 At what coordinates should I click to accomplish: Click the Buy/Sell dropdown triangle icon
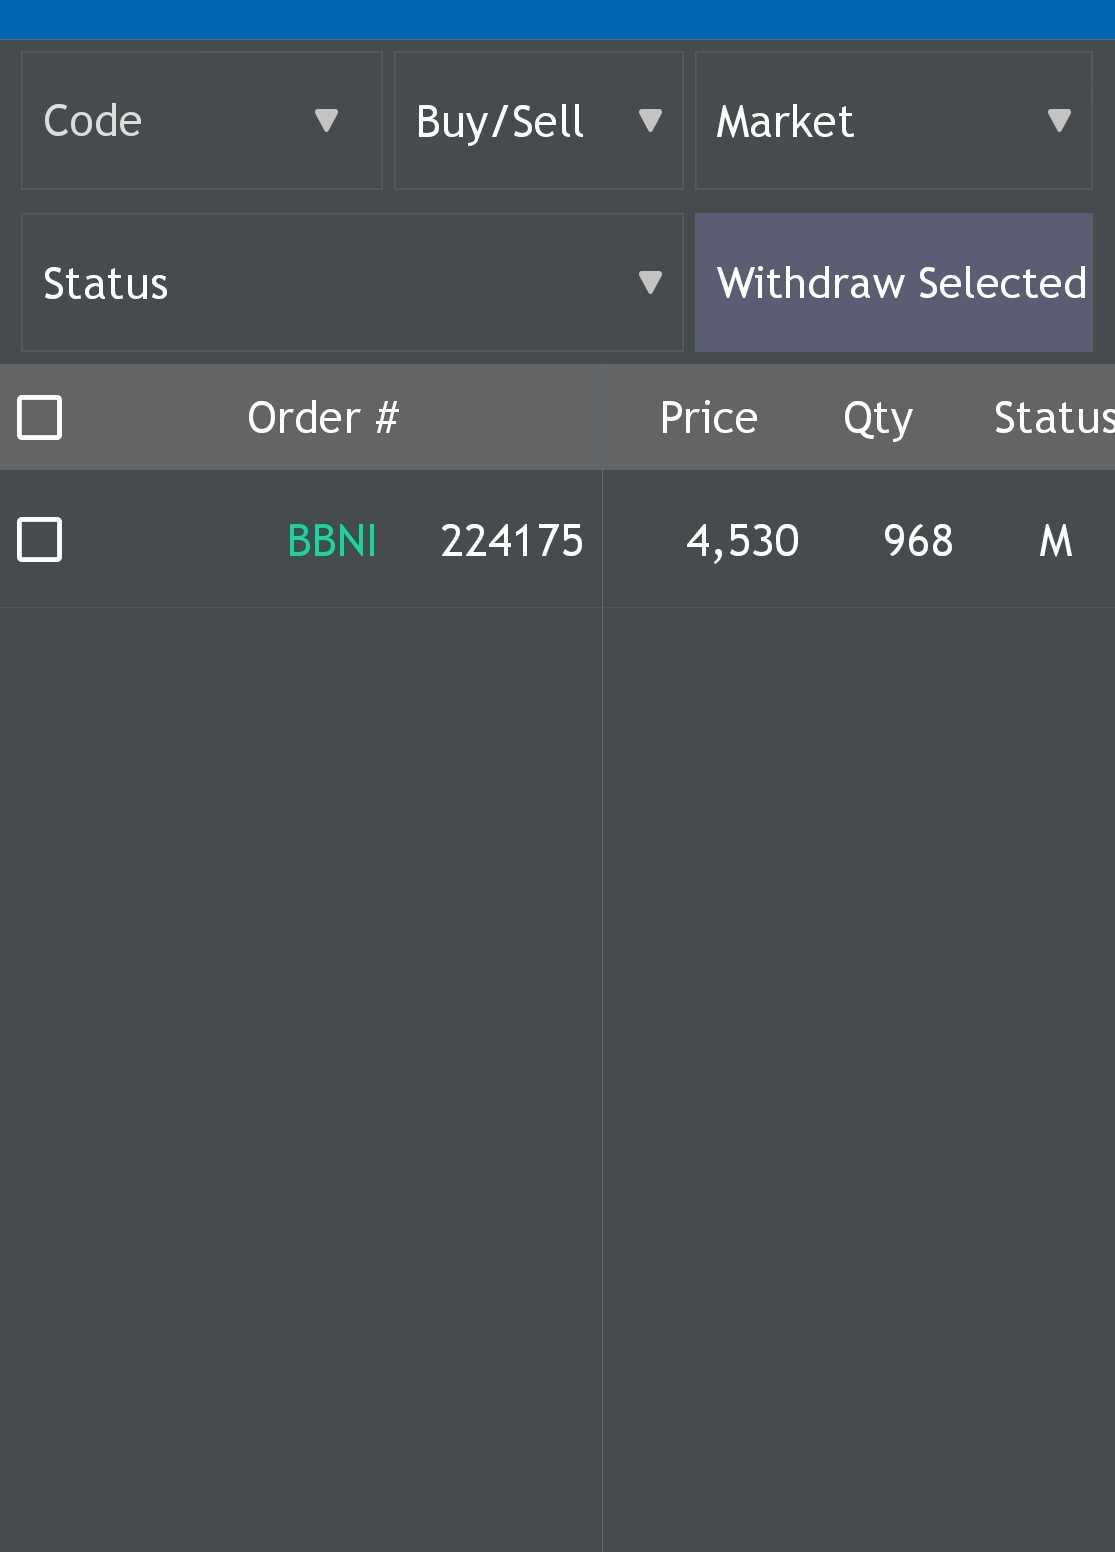click(x=650, y=121)
